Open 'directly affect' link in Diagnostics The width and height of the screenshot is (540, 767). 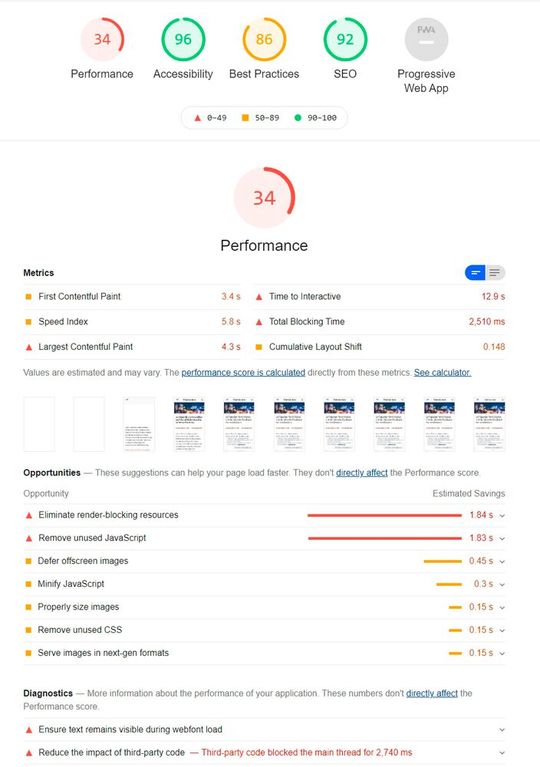pyautogui.click(x=432, y=693)
